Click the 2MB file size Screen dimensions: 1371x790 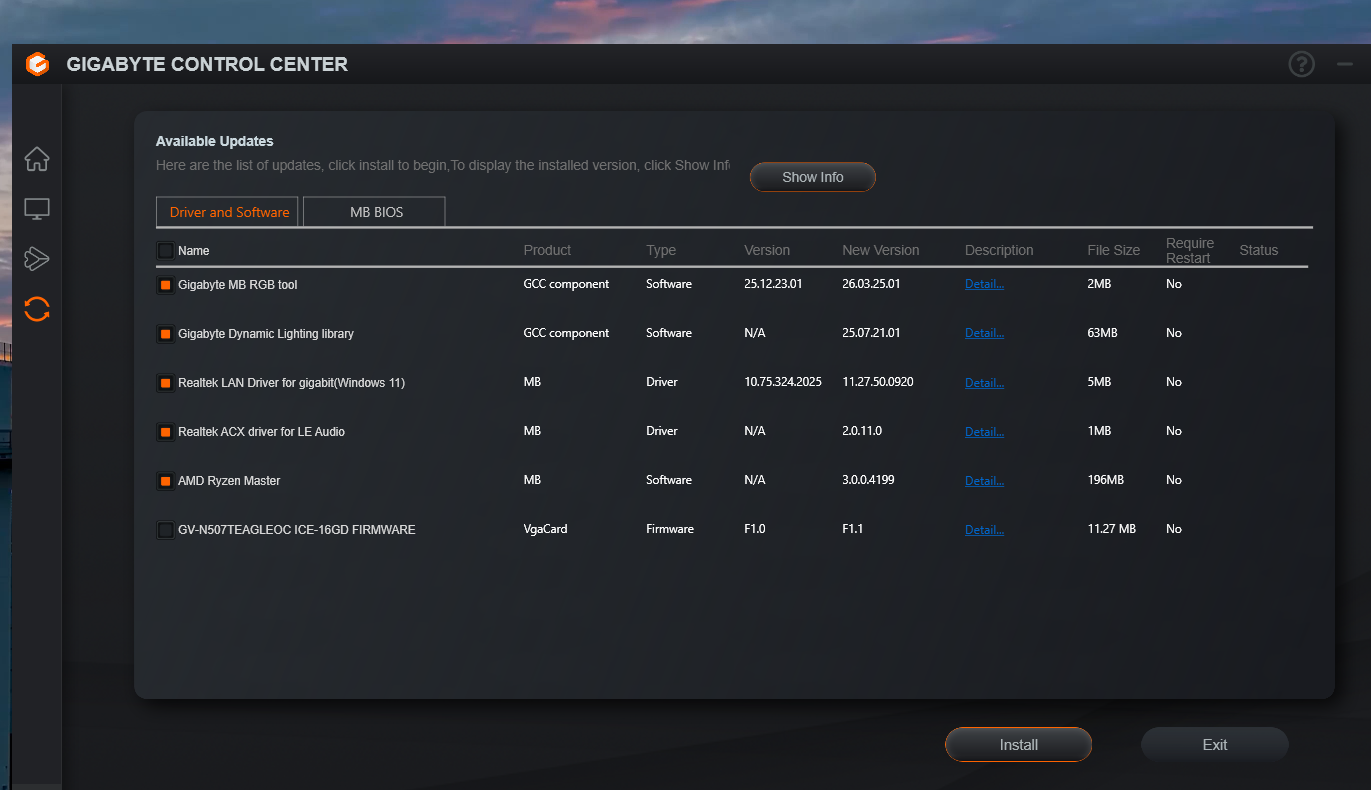click(x=1099, y=284)
